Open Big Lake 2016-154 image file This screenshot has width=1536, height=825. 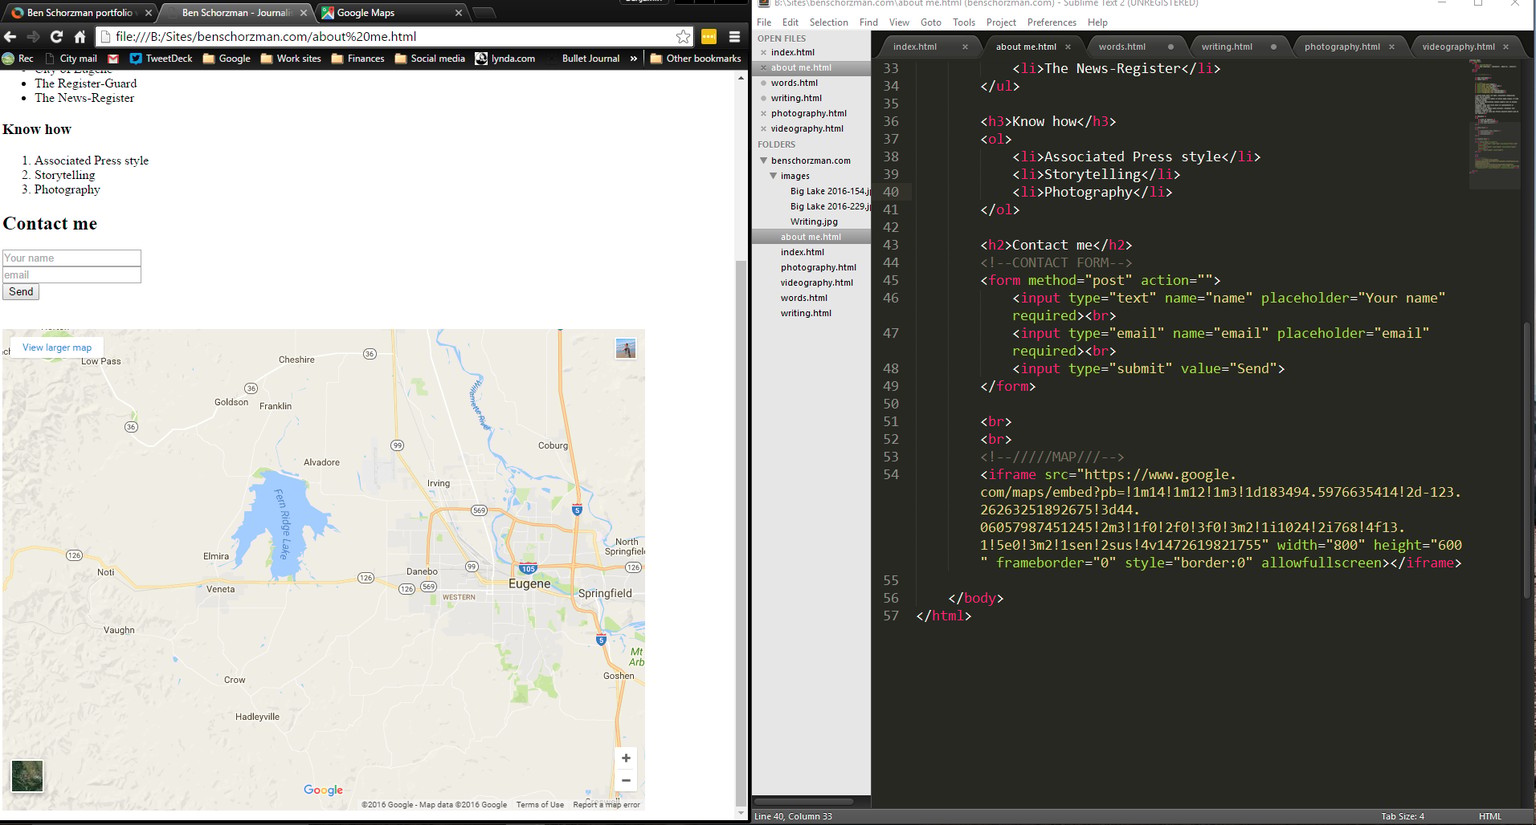click(829, 191)
